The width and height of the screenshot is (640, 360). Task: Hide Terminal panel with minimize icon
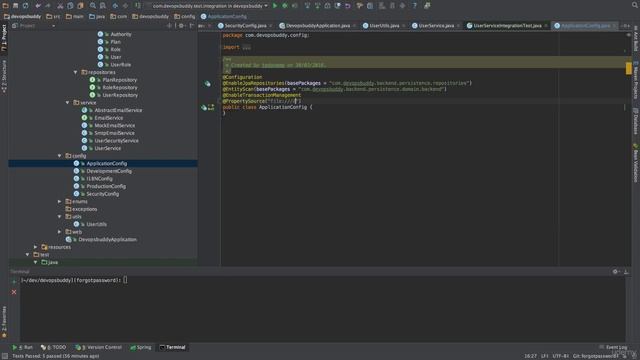(x=626, y=271)
